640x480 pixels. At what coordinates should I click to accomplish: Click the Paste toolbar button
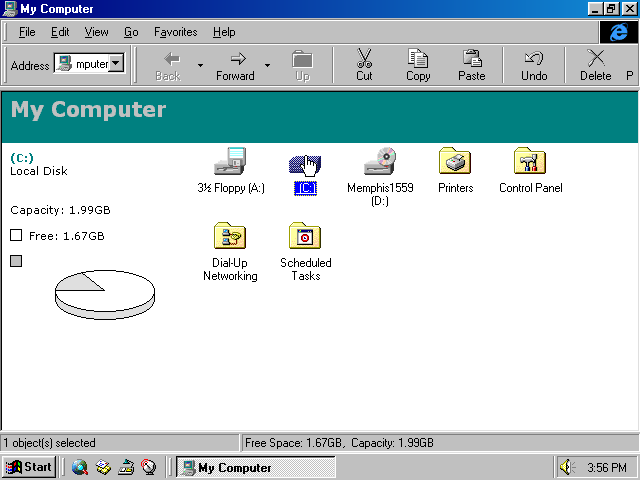click(x=472, y=65)
